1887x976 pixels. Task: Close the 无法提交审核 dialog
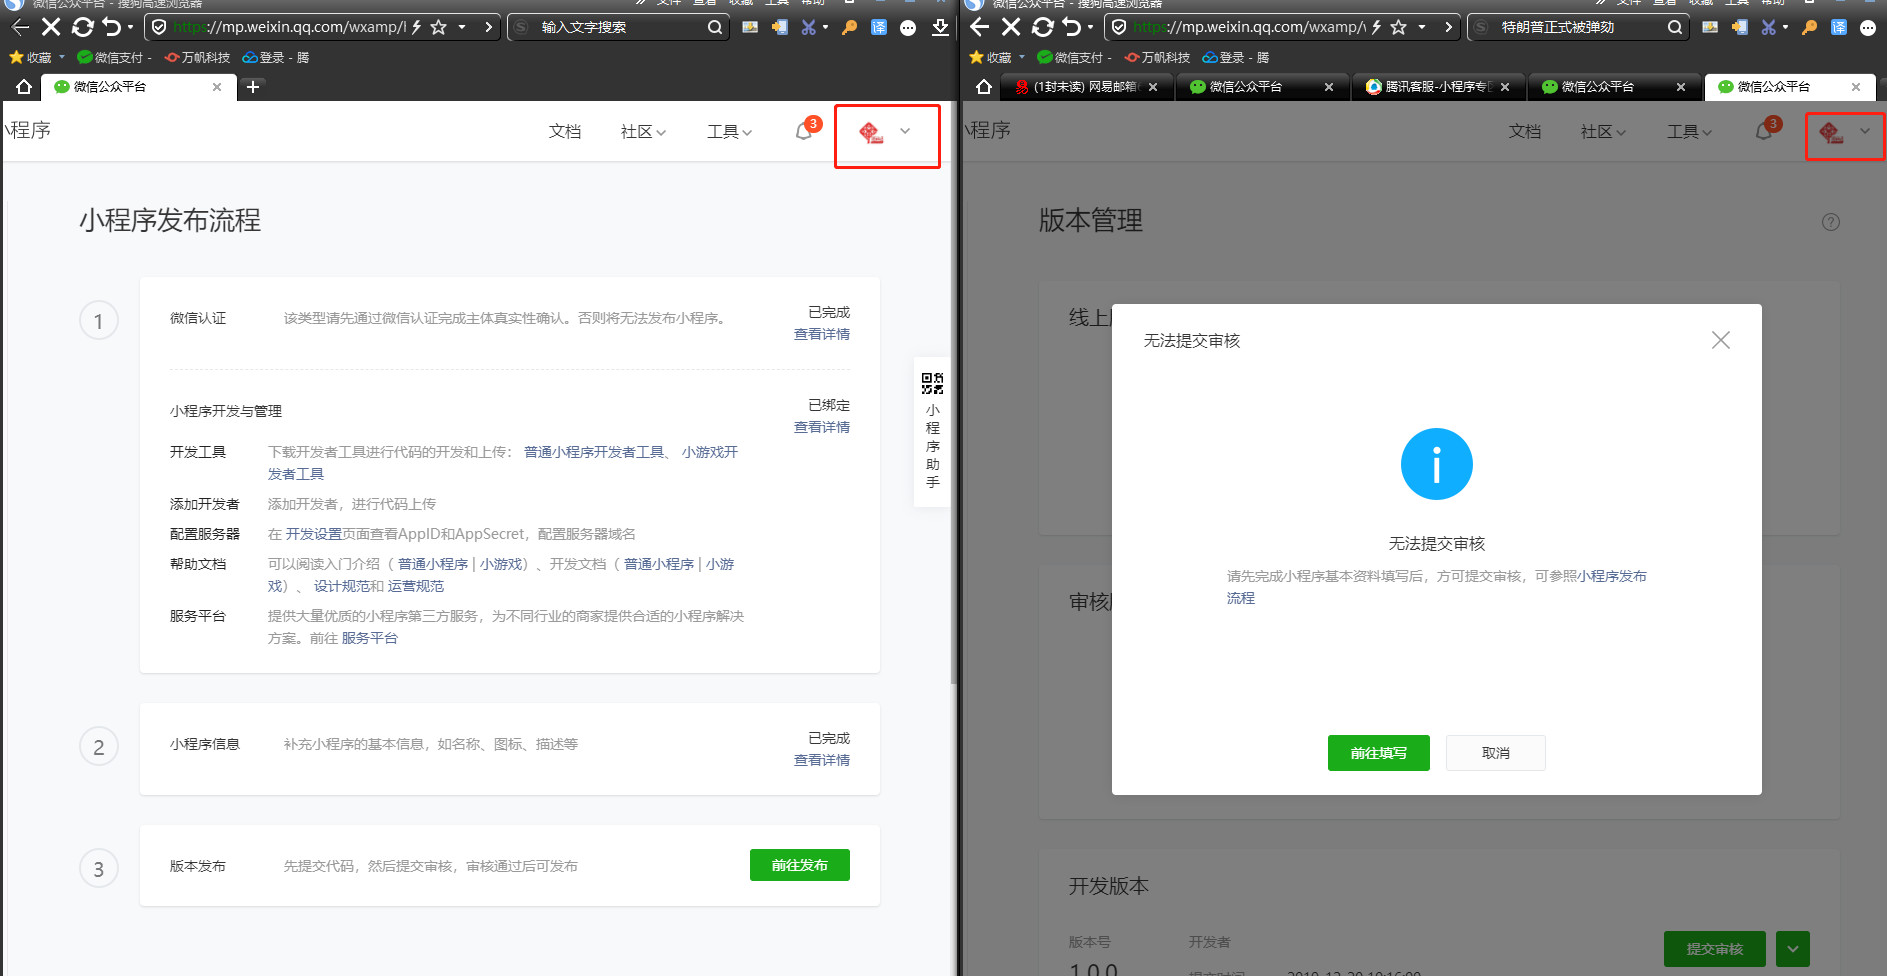1721,340
